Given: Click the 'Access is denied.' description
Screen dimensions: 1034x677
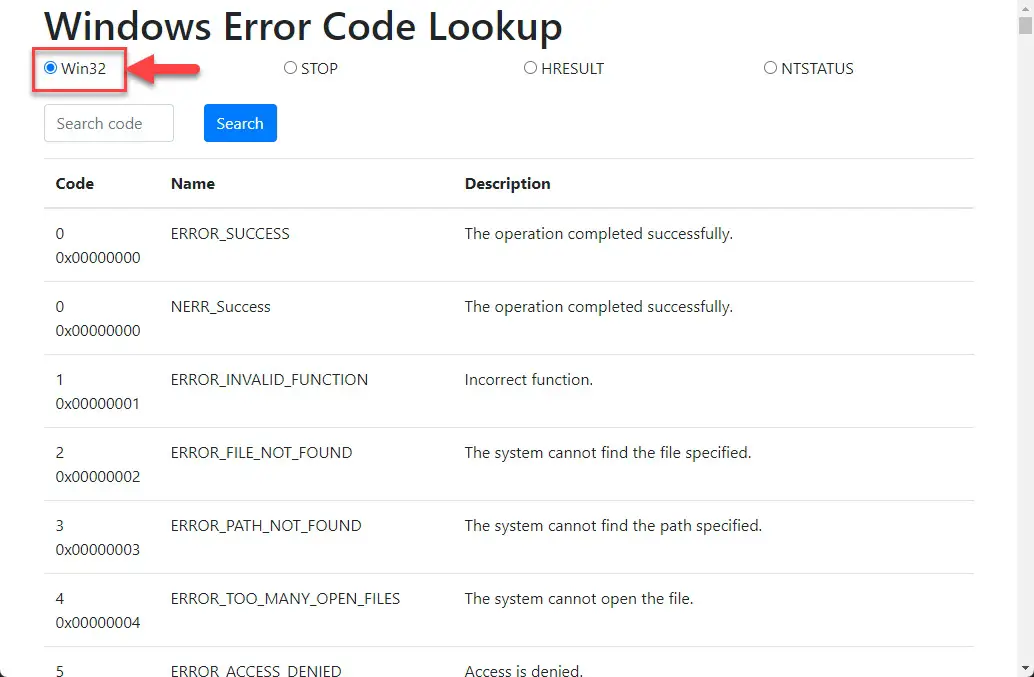Looking at the screenshot, I should click(x=524, y=670).
